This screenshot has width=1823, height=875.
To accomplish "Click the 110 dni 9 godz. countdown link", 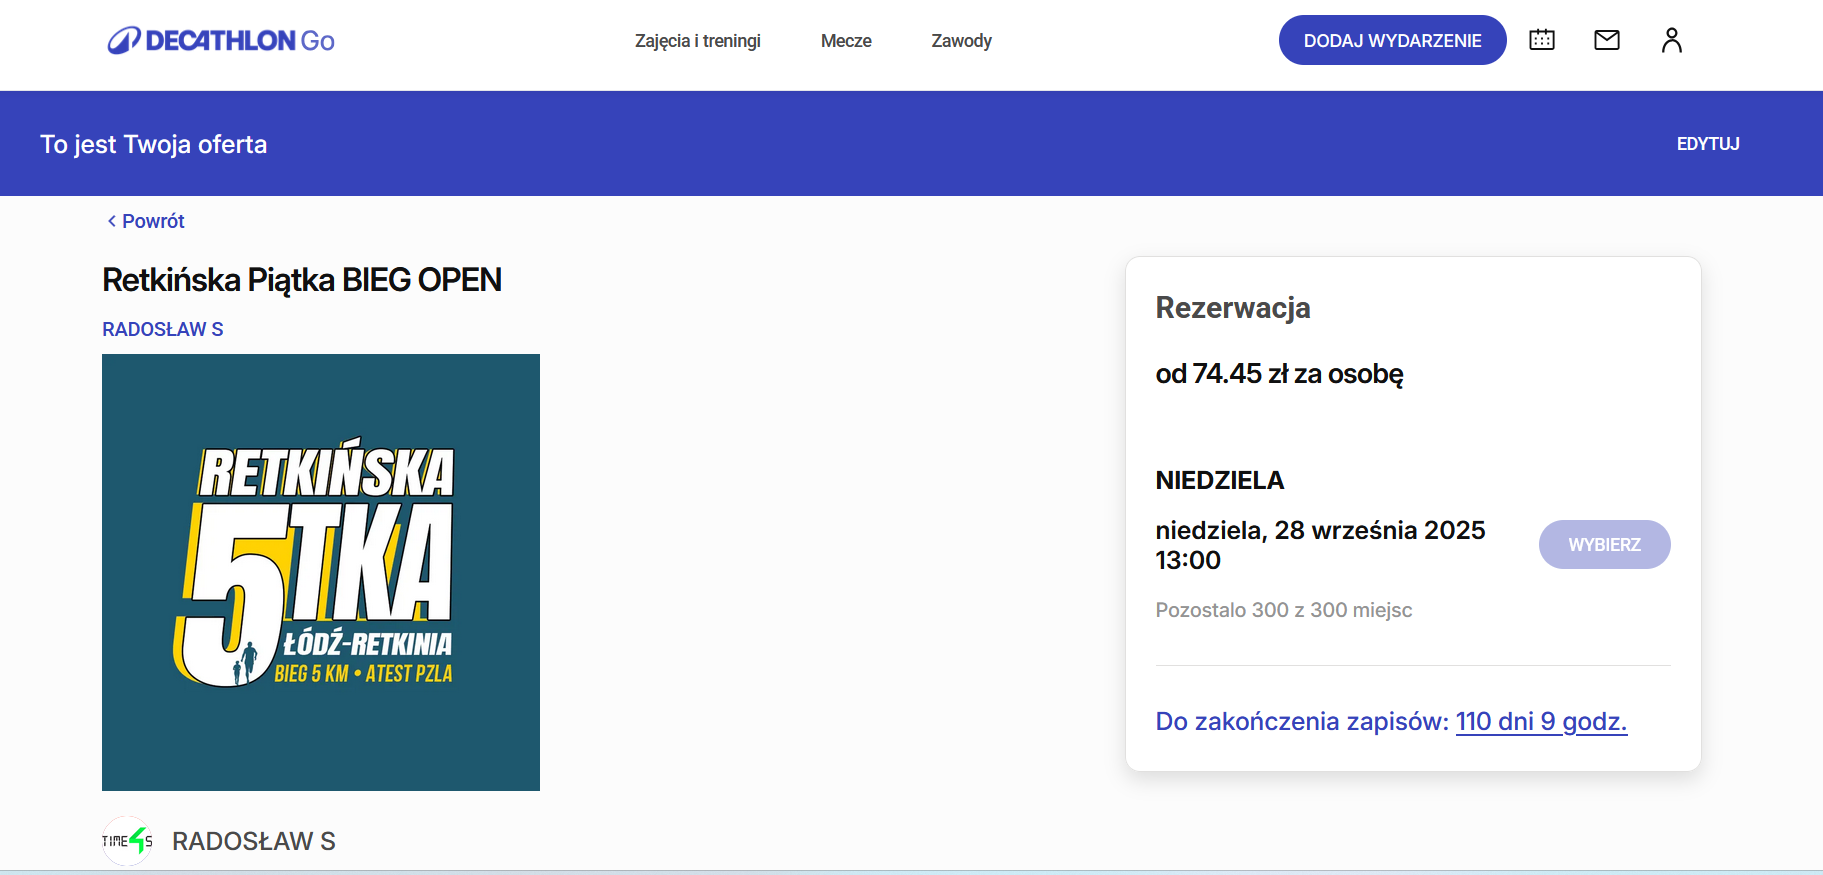I will click(1541, 721).
